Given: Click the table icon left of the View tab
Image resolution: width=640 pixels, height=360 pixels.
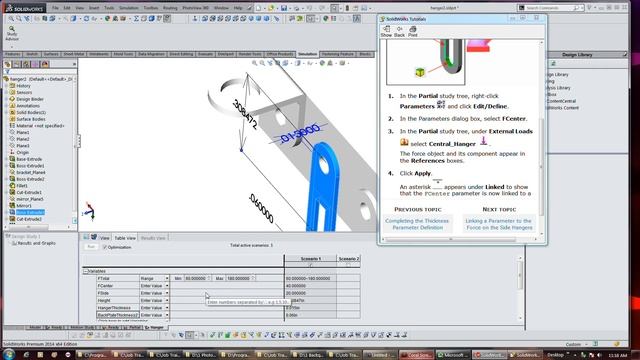Looking at the screenshot, I should pyautogui.click(x=87, y=237).
